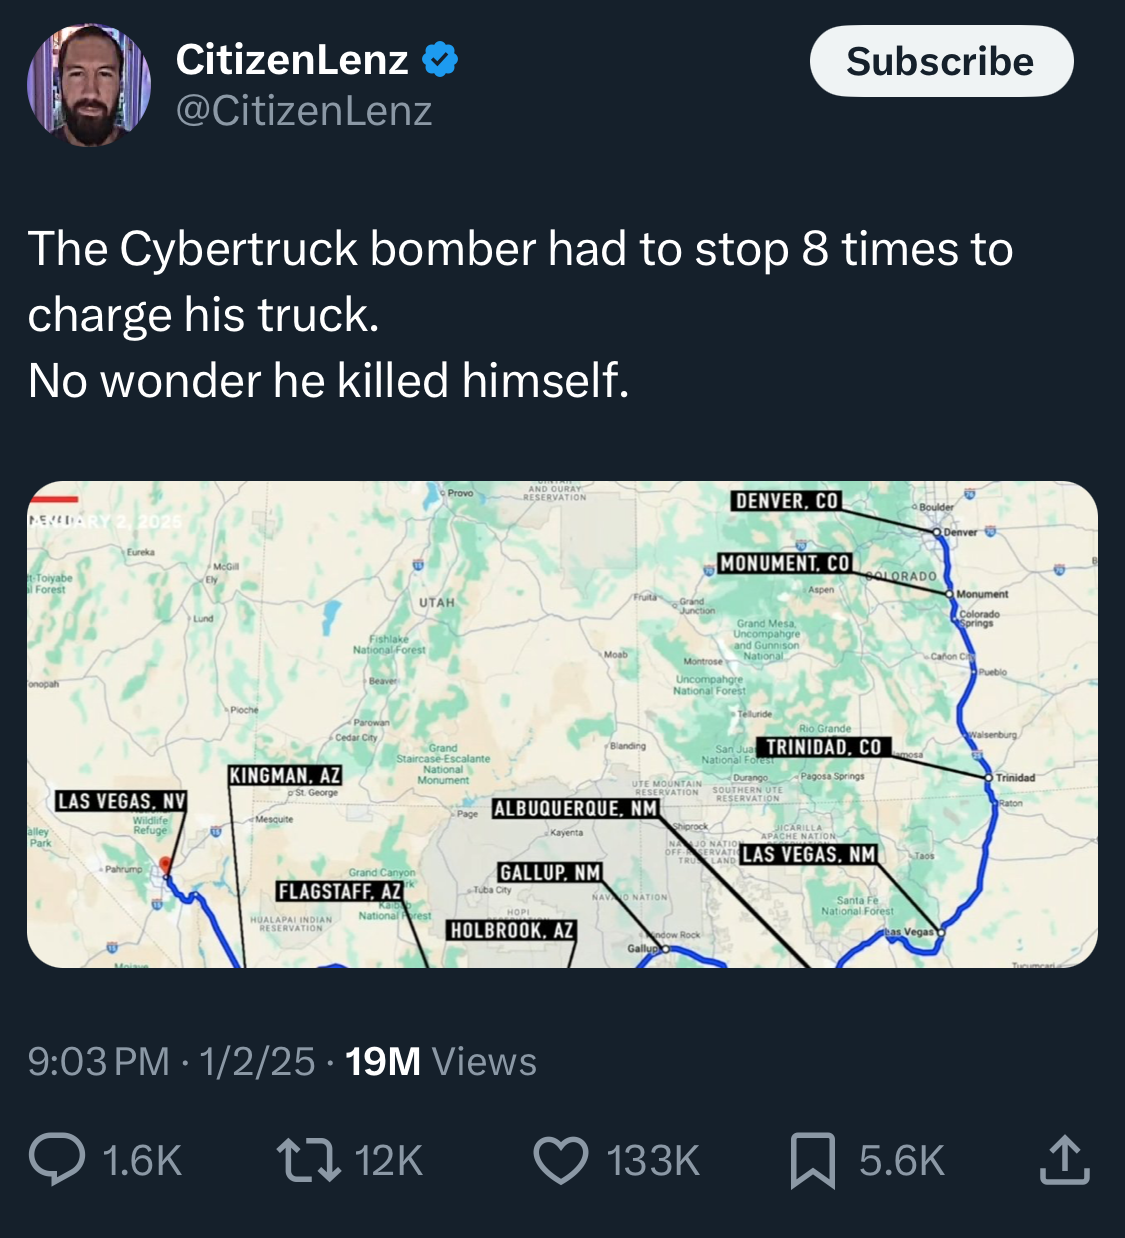Click the red location pin near Las Vegas
This screenshot has height=1238, width=1125.
point(163,860)
